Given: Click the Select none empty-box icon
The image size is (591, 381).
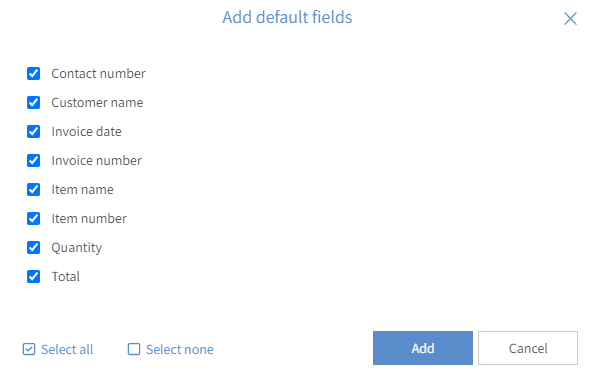Looking at the screenshot, I should click(x=134, y=349).
